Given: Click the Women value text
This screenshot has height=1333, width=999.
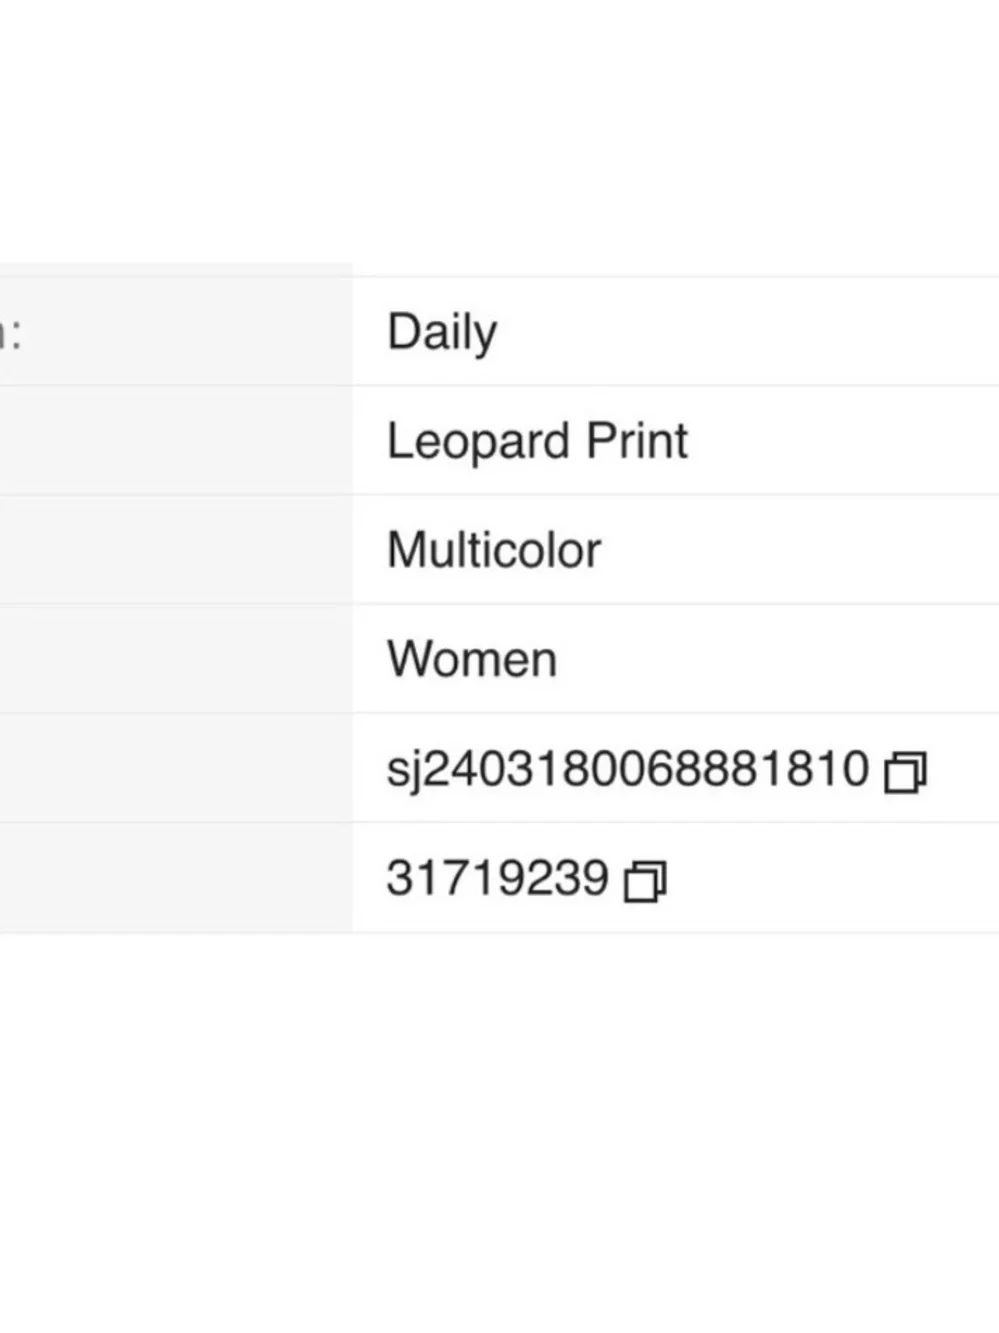Looking at the screenshot, I should [x=472, y=660].
